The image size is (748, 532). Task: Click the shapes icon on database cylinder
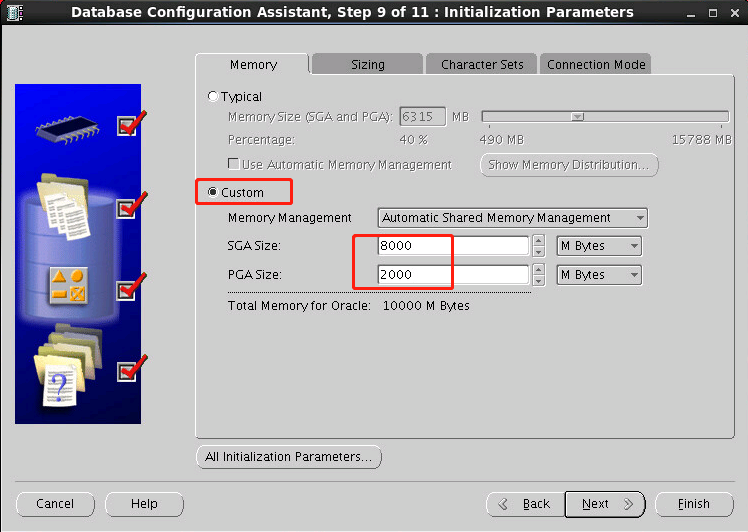(x=69, y=285)
